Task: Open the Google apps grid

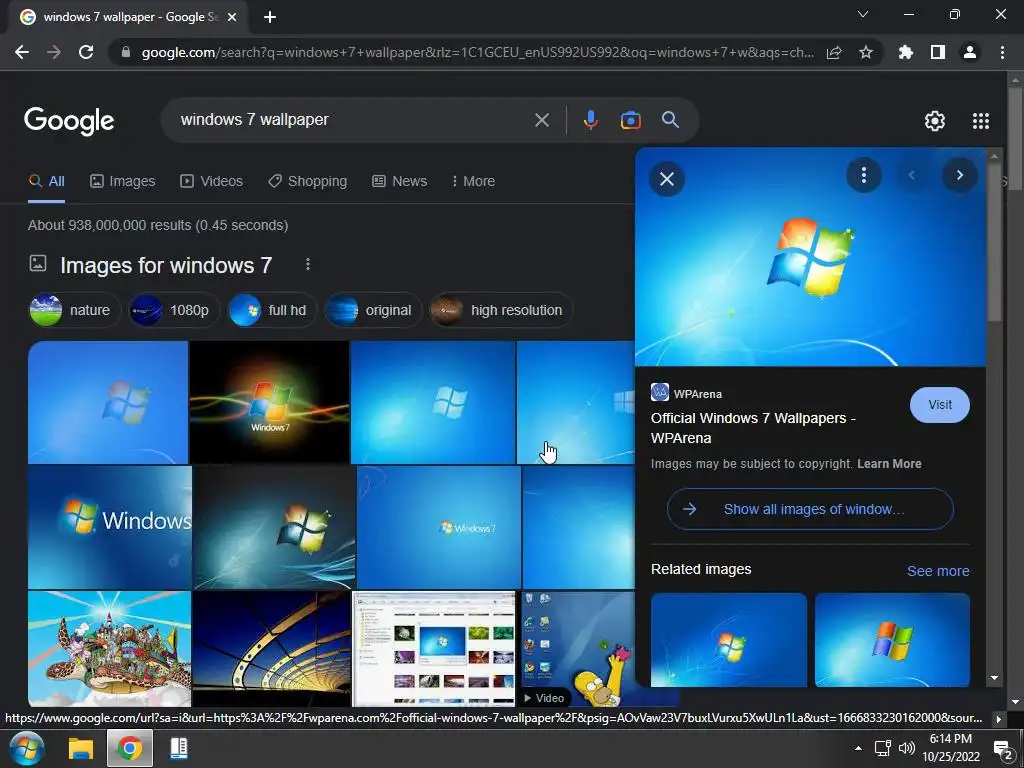Action: 980,121
